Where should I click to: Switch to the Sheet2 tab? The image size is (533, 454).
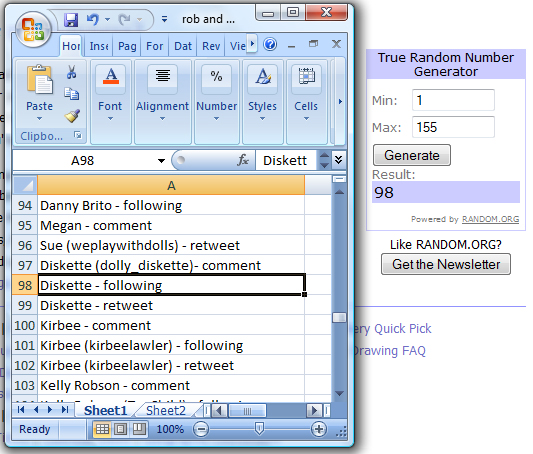click(x=166, y=411)
